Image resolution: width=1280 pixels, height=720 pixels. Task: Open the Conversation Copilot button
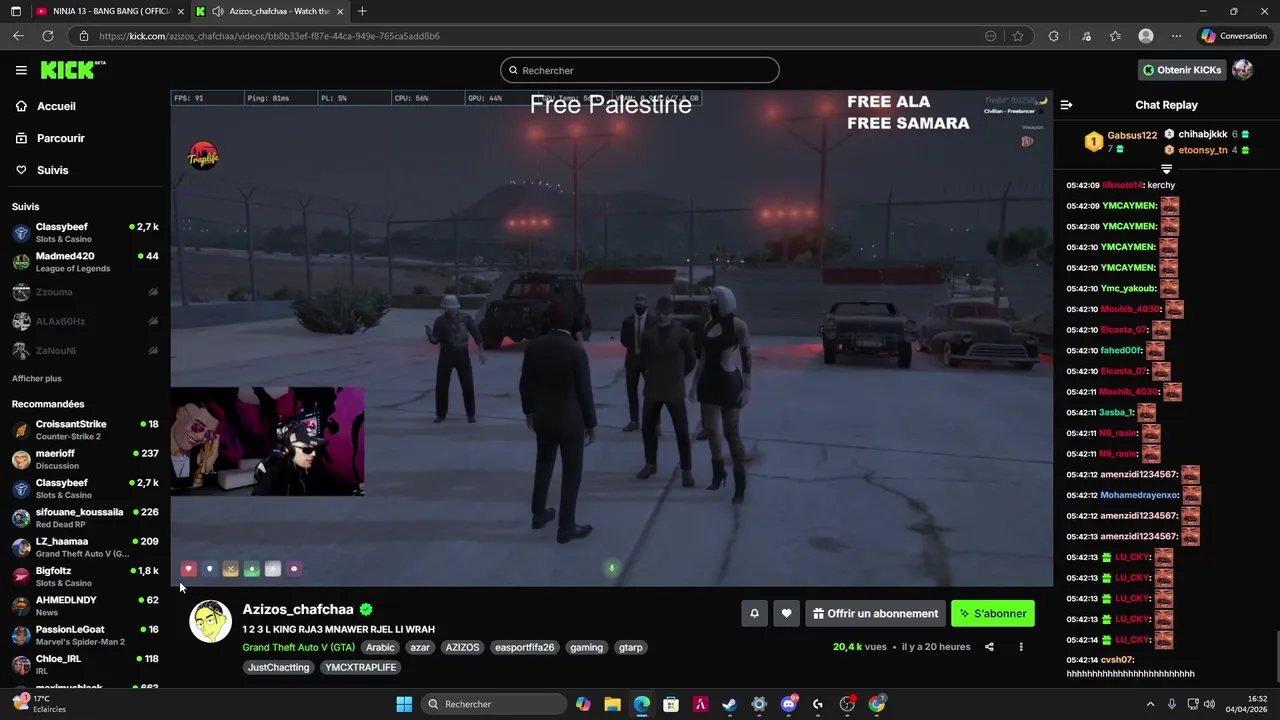[1235, 36]
